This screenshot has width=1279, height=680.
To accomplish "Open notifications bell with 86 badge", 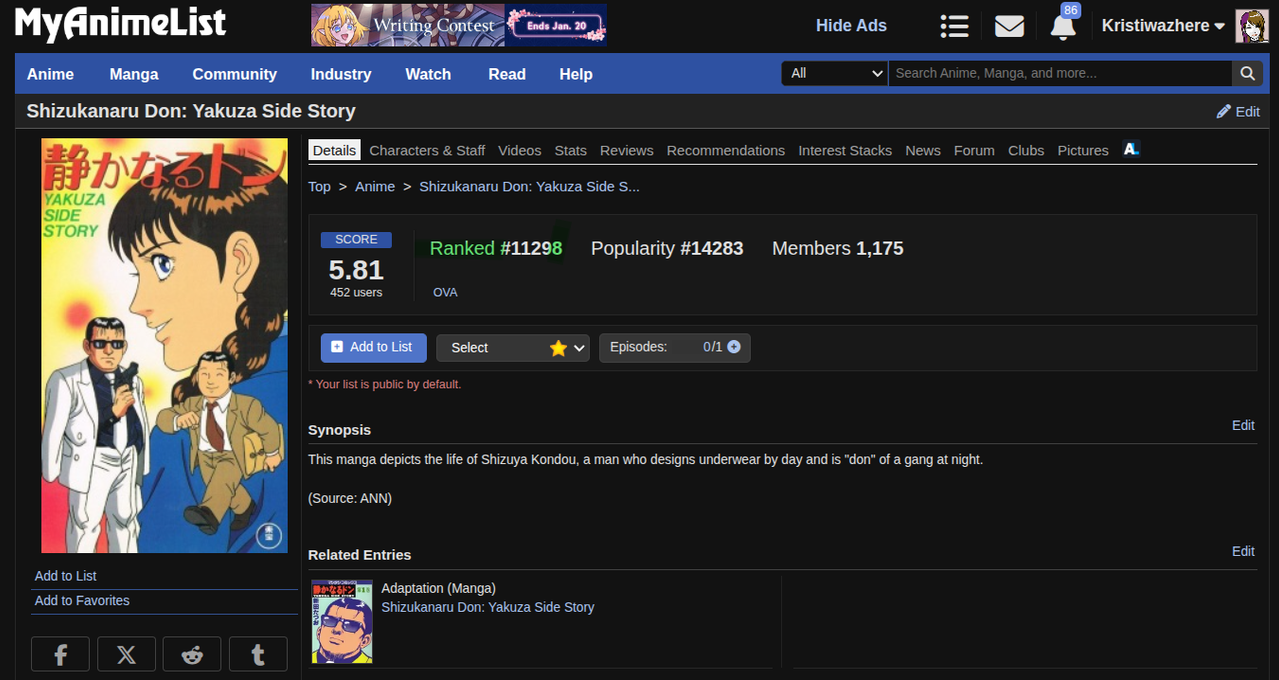I will (x=1063, y=26).
